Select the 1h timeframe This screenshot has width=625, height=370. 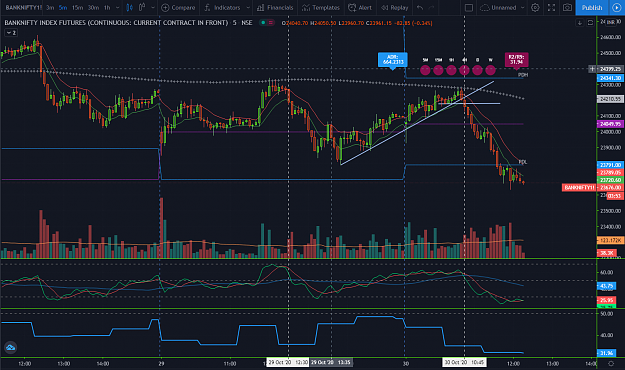107,8
